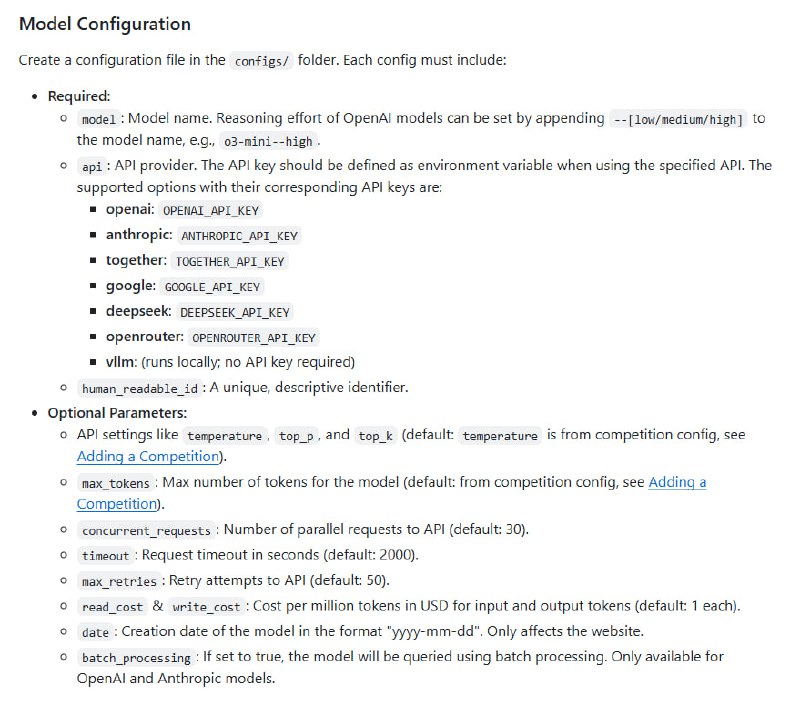Click the write_cost parameter name

(207, 607)
